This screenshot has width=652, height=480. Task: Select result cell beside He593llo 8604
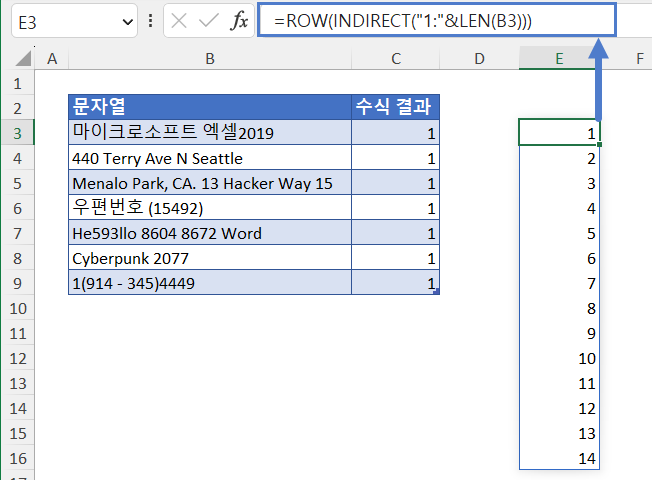(395, 232)
